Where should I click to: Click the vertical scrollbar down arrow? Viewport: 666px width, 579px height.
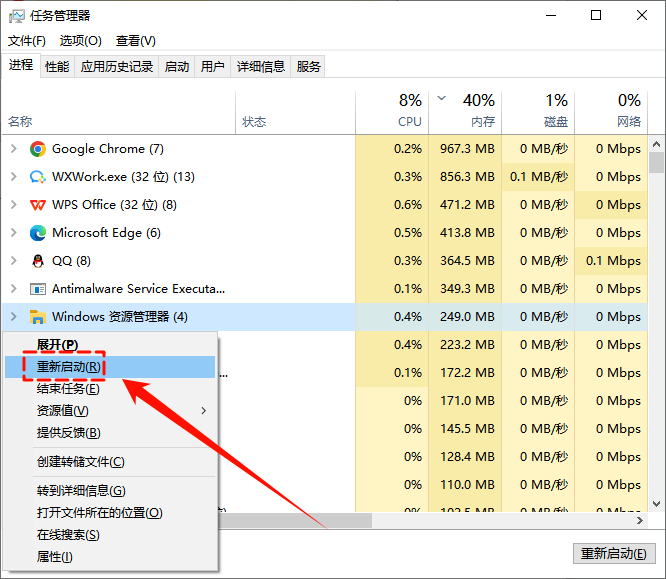(x=656, y=504)
